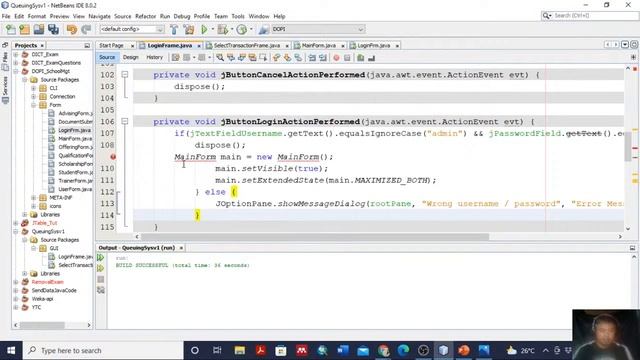
Task: Open the default config dropdown
Action: coord(132,29)
